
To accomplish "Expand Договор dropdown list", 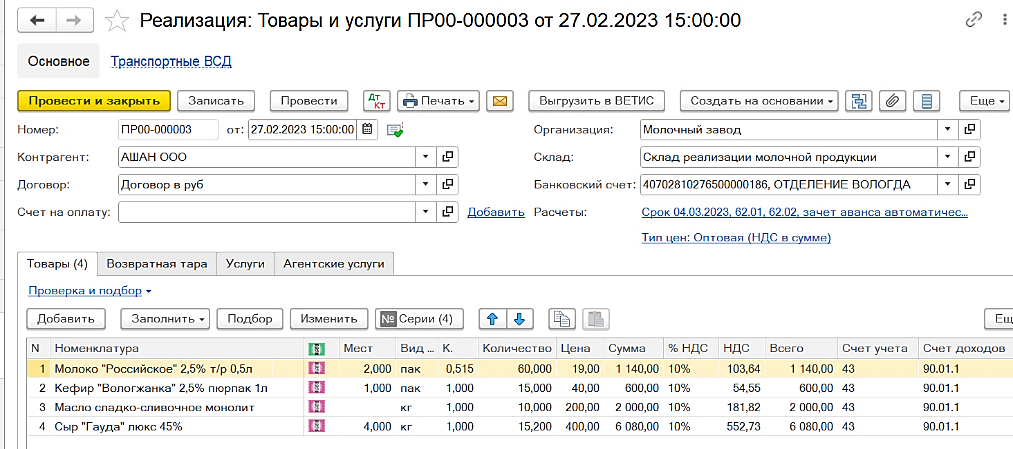I will (x=426, y=184).
